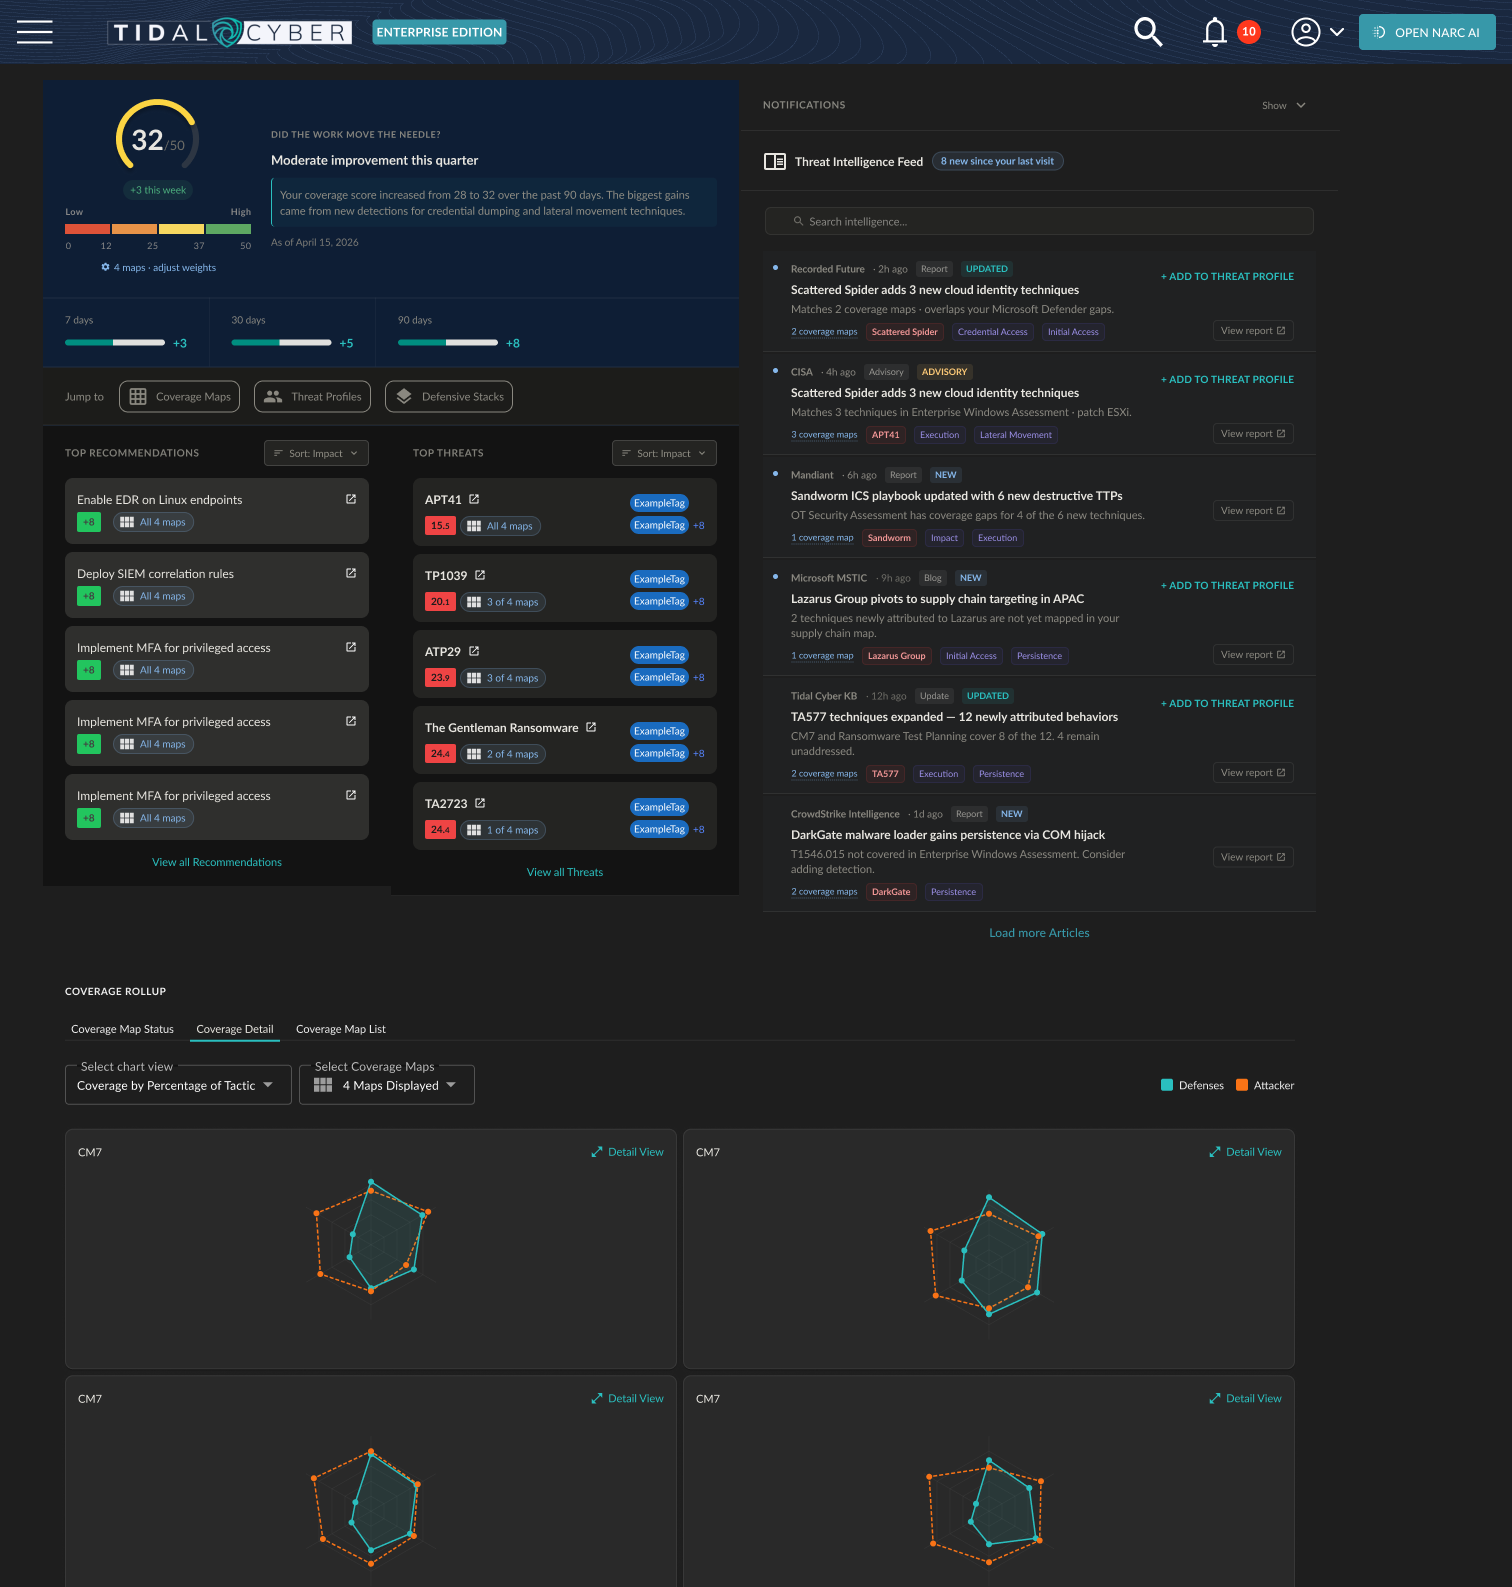Click the Search intelligence input field
This screenshot has width=1512, height=1587.
(x=1039, y=221)
